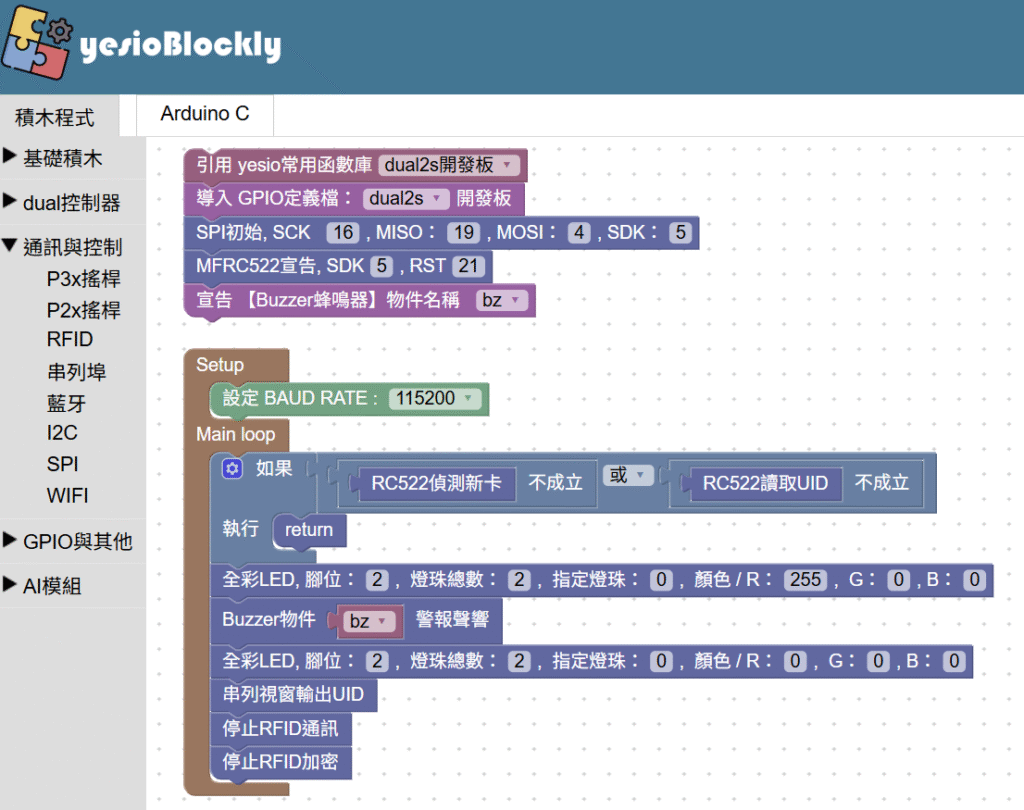Select the 停止RFID加密 block
1024x810 pixels.
tap(281, 762)
